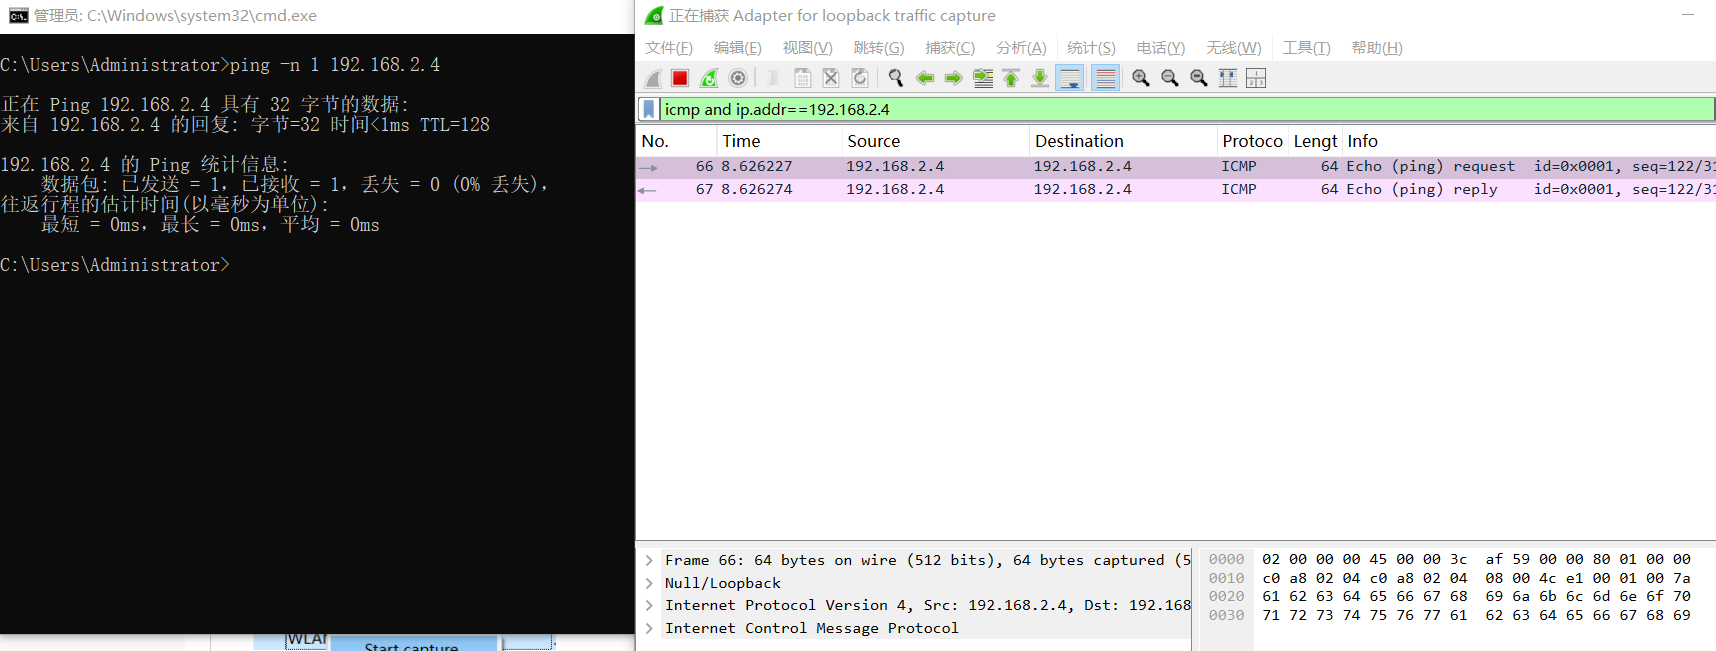The image size is (1716, 651).
Task: Minimize the Wireshark window
Action: click(1688, 15)
